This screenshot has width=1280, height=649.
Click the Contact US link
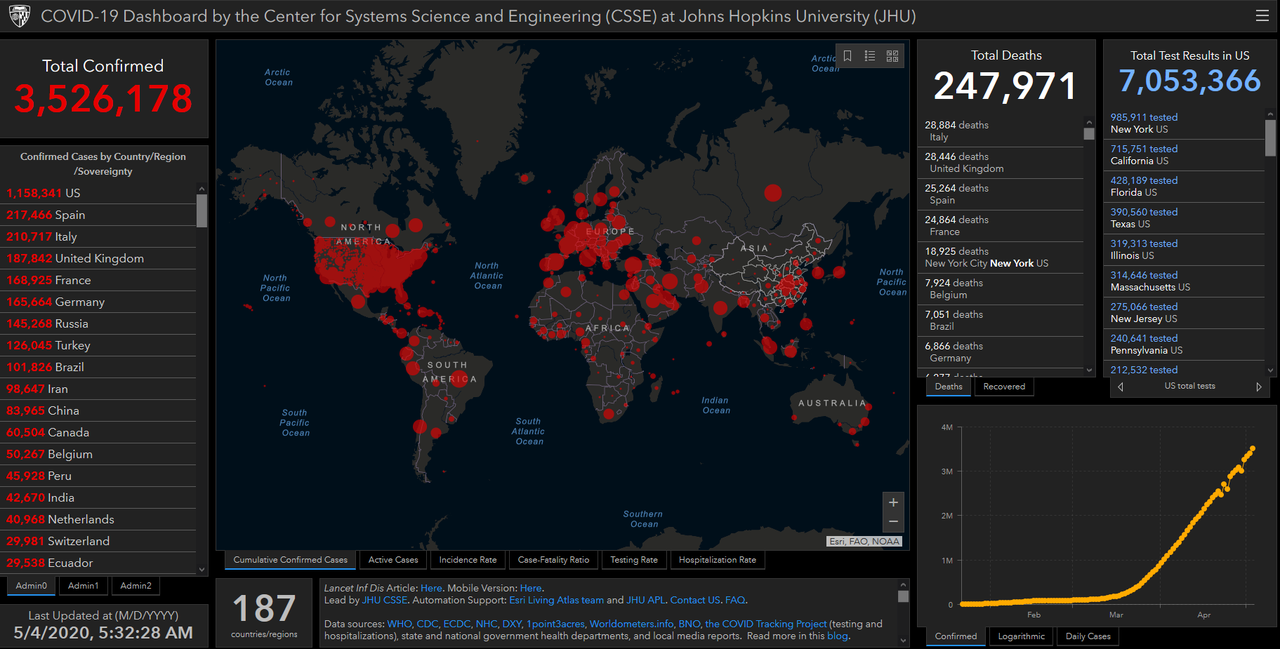click(x=695, y=600)
